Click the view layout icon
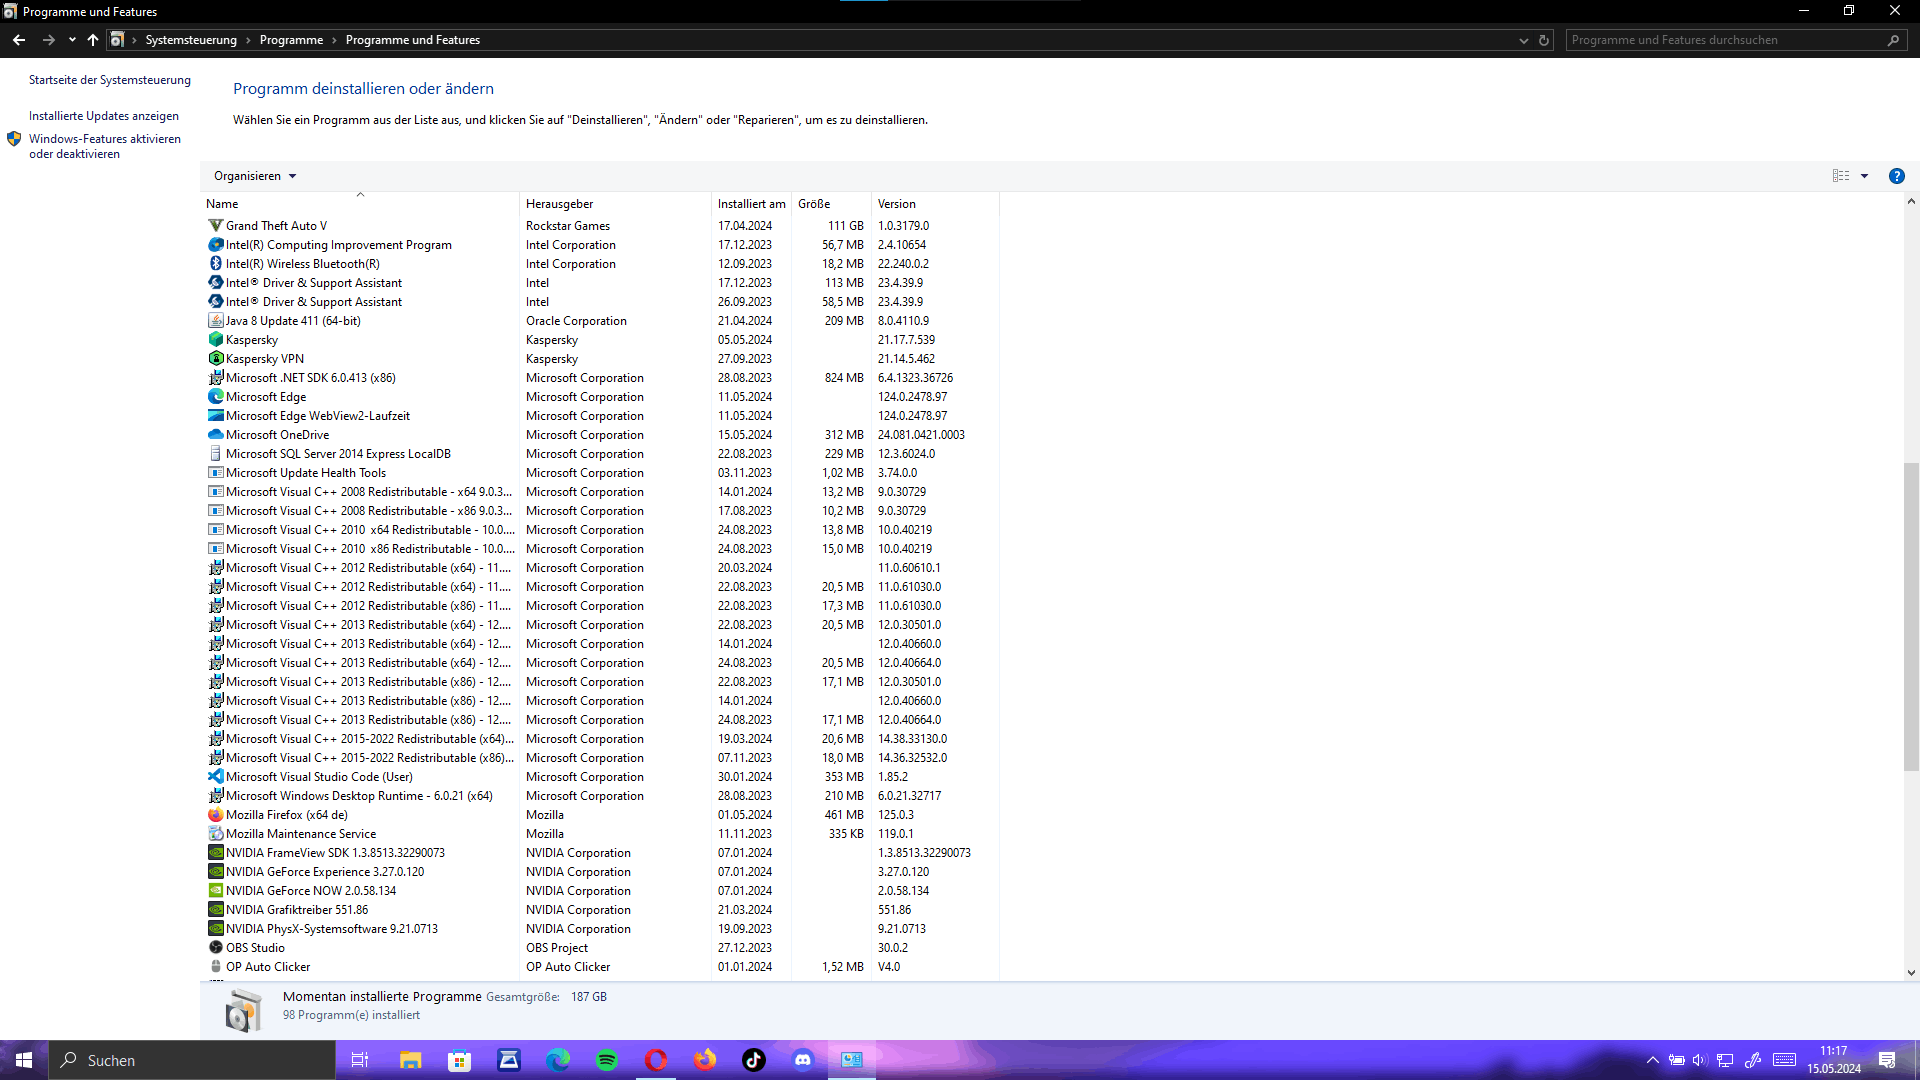Screen dimensions: 1920x1080 1841,176
